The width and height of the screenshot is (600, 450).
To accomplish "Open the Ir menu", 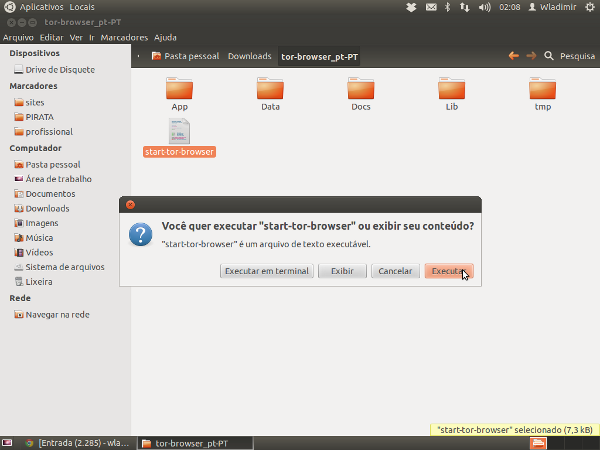I will click(x=91, y=38).
